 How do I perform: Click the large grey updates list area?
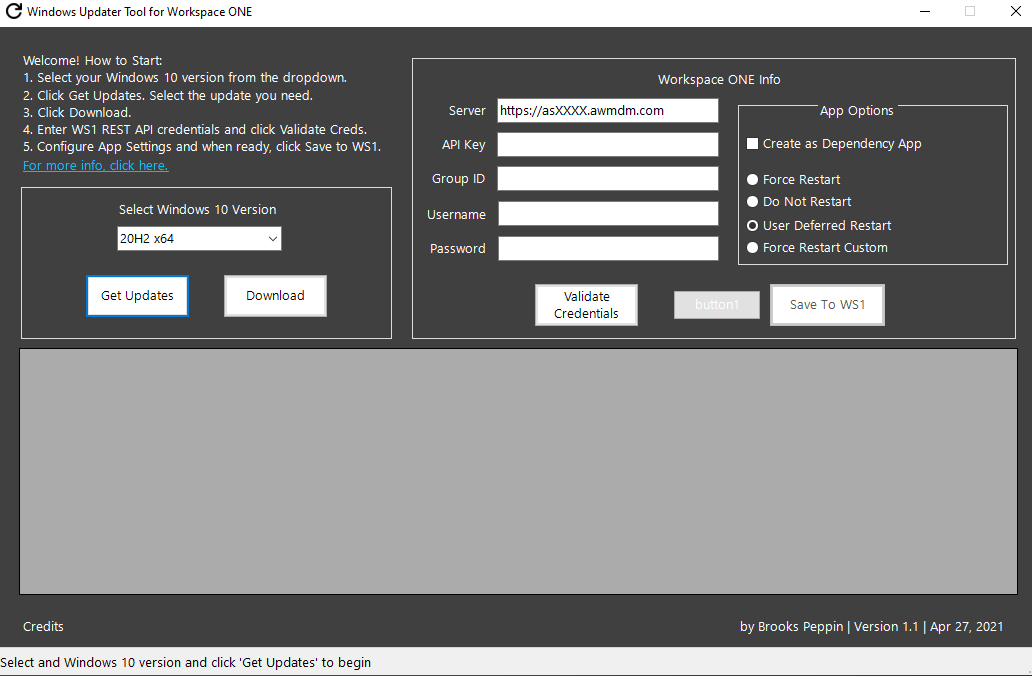[519, 471]
